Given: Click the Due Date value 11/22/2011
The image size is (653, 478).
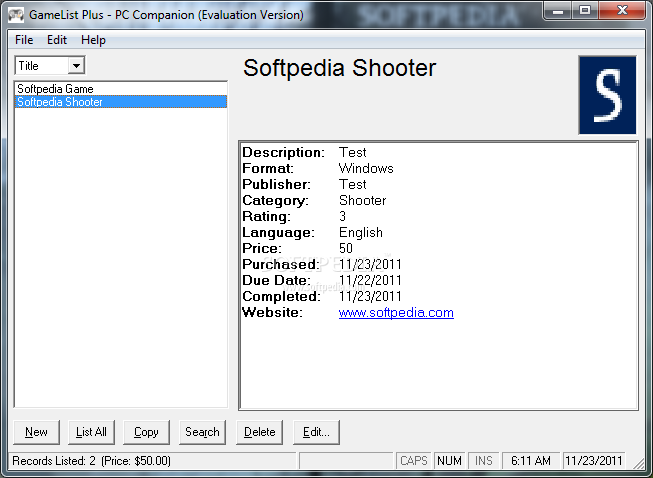Looking at the screenshot, I should pos(370,281).
